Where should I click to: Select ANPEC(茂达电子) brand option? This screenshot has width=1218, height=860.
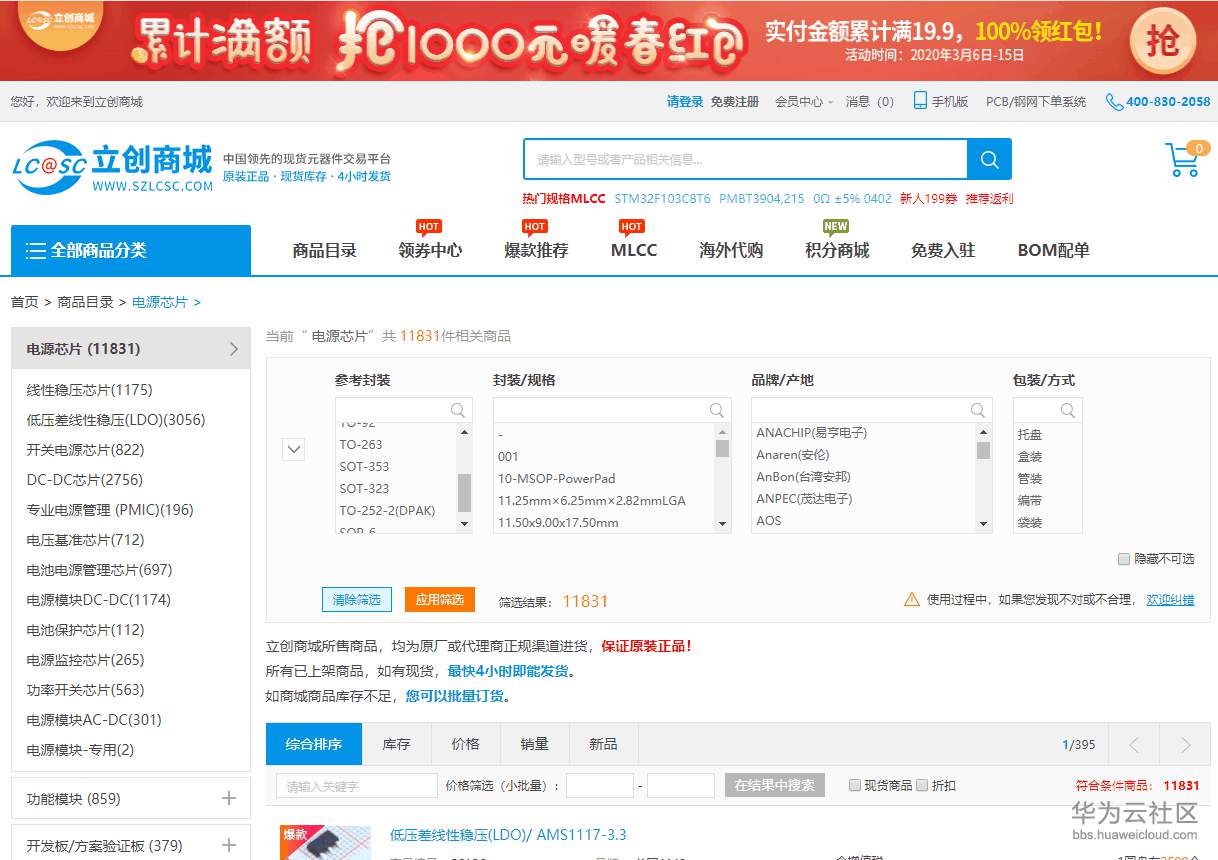click(804, 498)
